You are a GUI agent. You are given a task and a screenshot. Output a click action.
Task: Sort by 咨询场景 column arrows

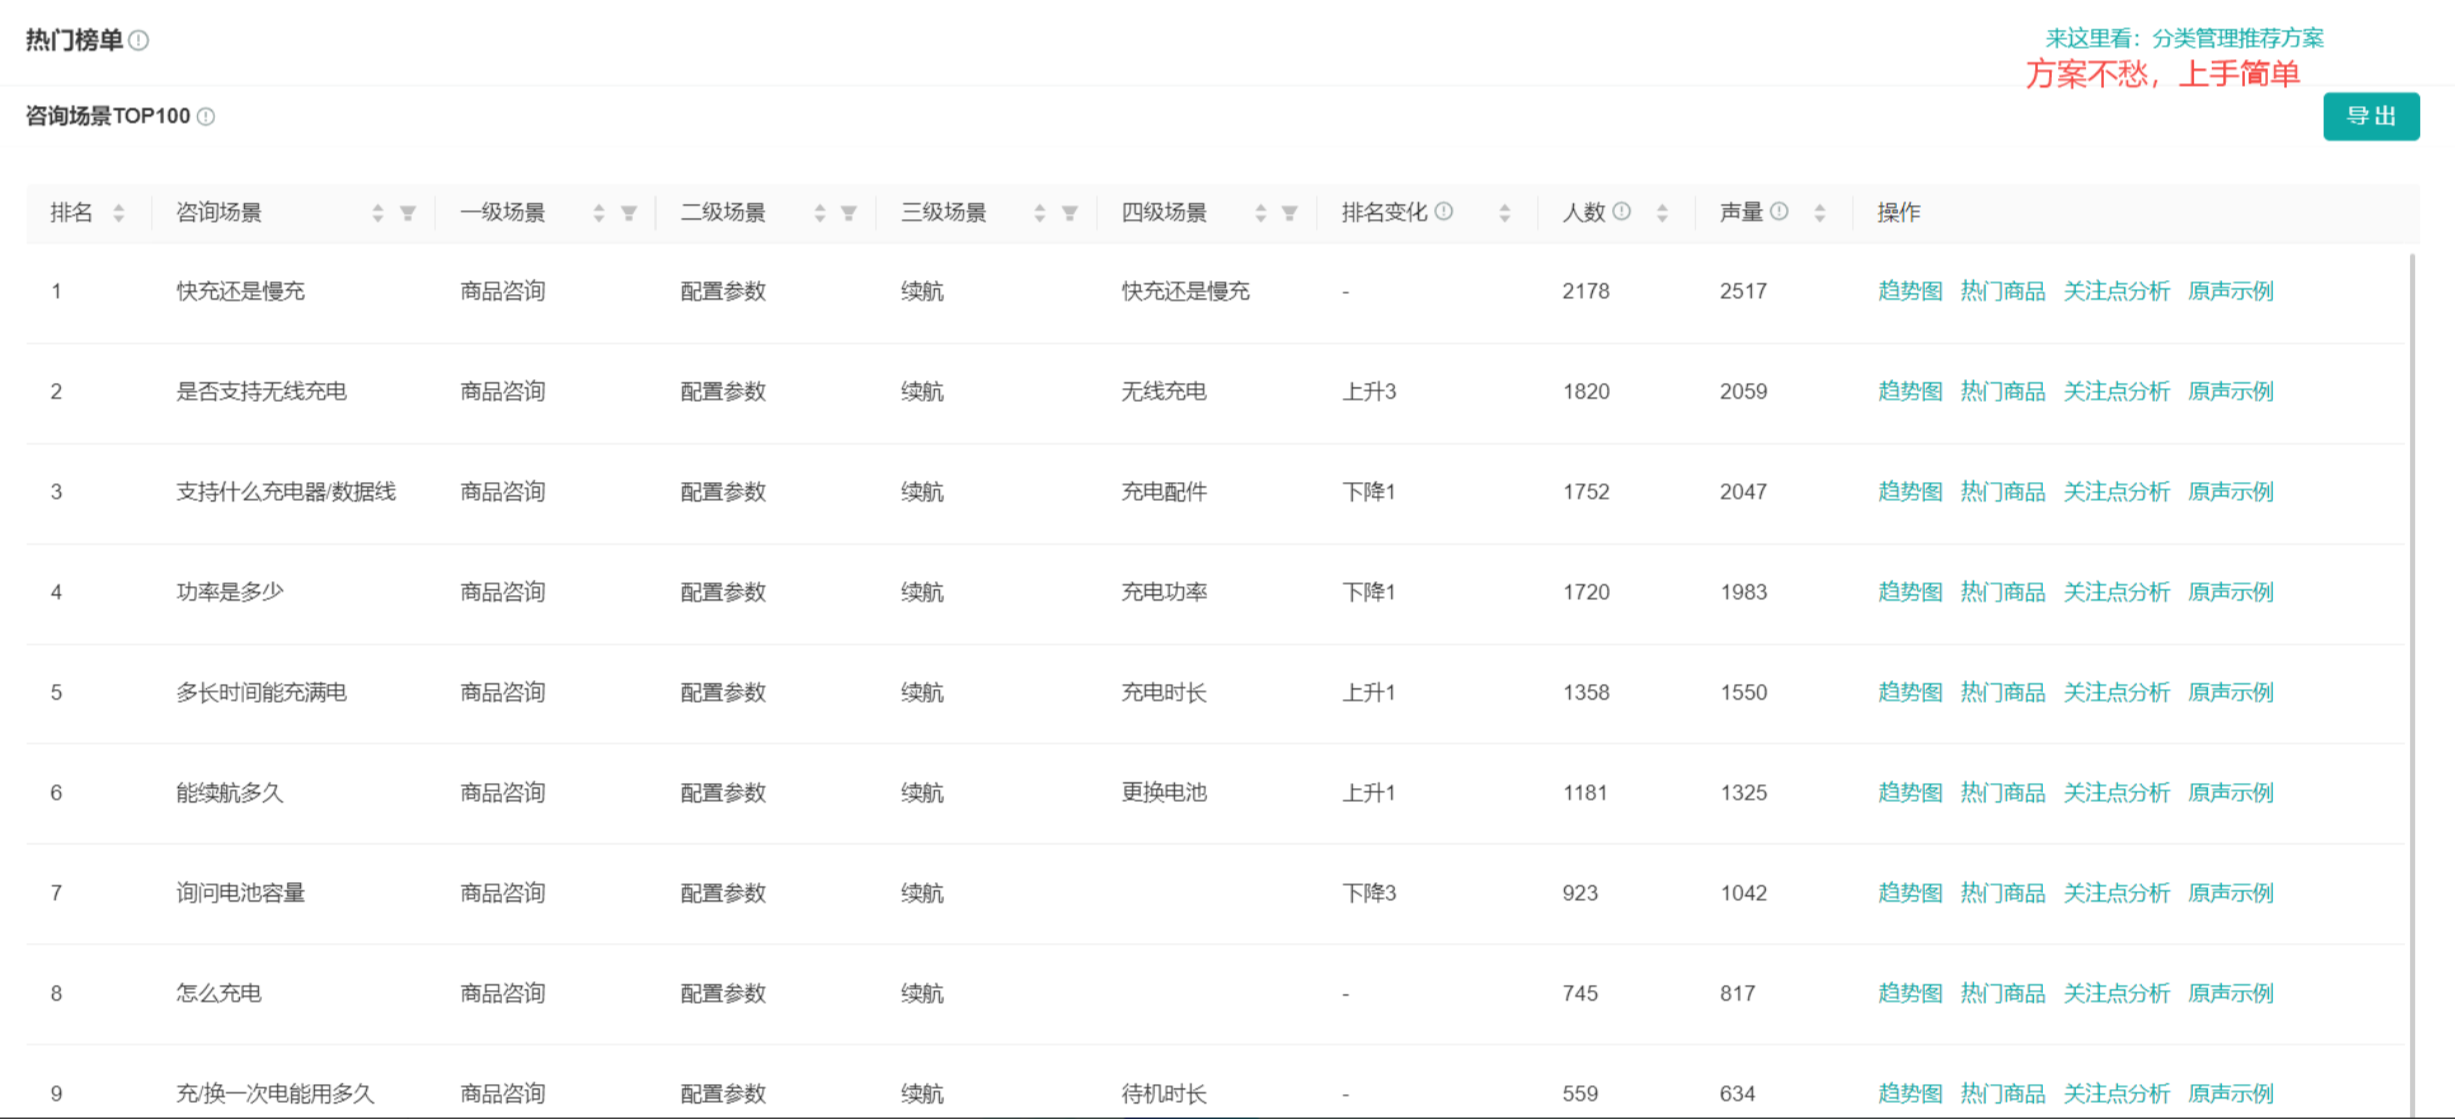click(378, 213)
